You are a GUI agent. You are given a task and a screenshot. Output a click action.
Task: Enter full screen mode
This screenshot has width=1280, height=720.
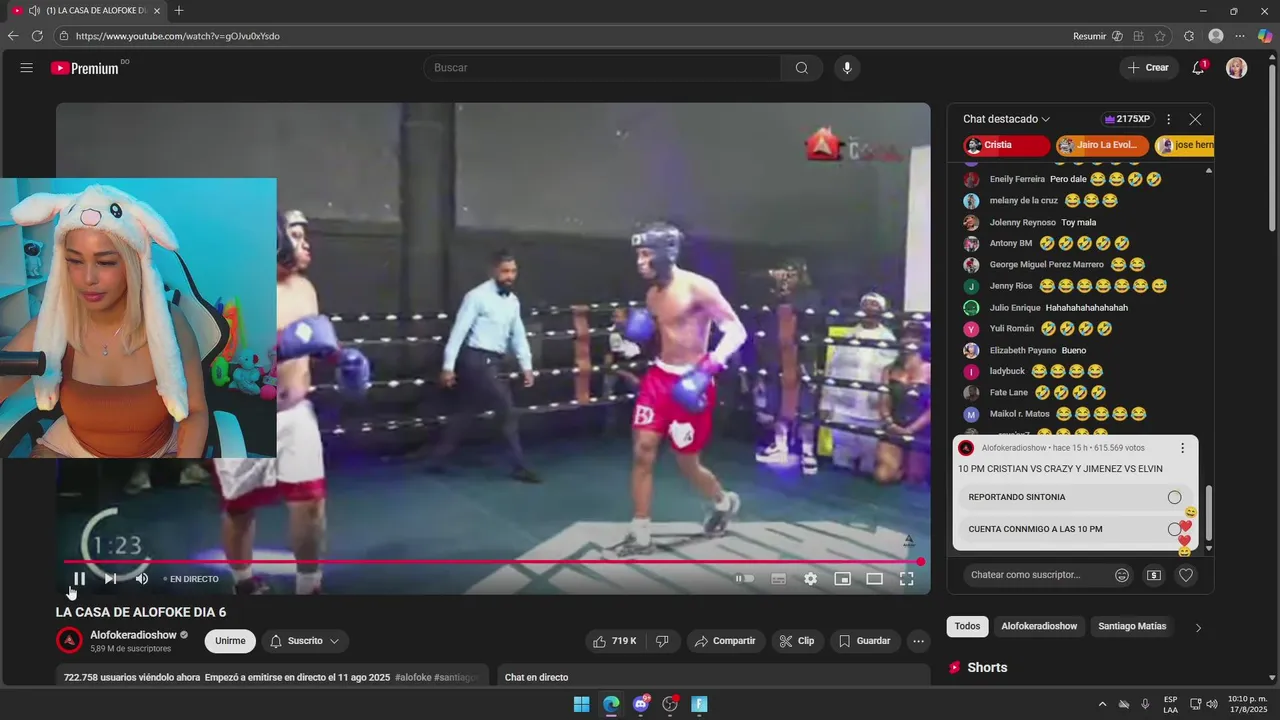pyautogui.click(x=907, y=579)
